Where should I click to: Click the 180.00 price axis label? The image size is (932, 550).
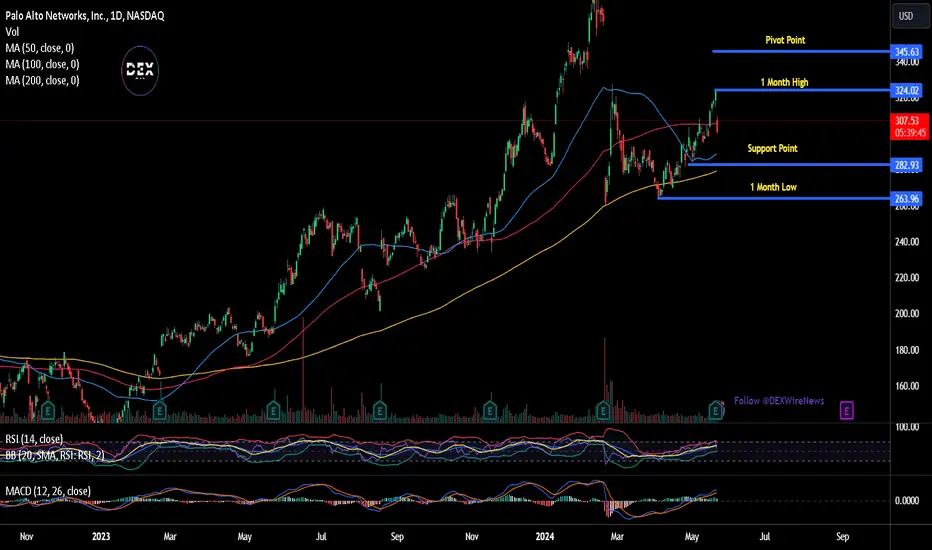click(906, 350)
